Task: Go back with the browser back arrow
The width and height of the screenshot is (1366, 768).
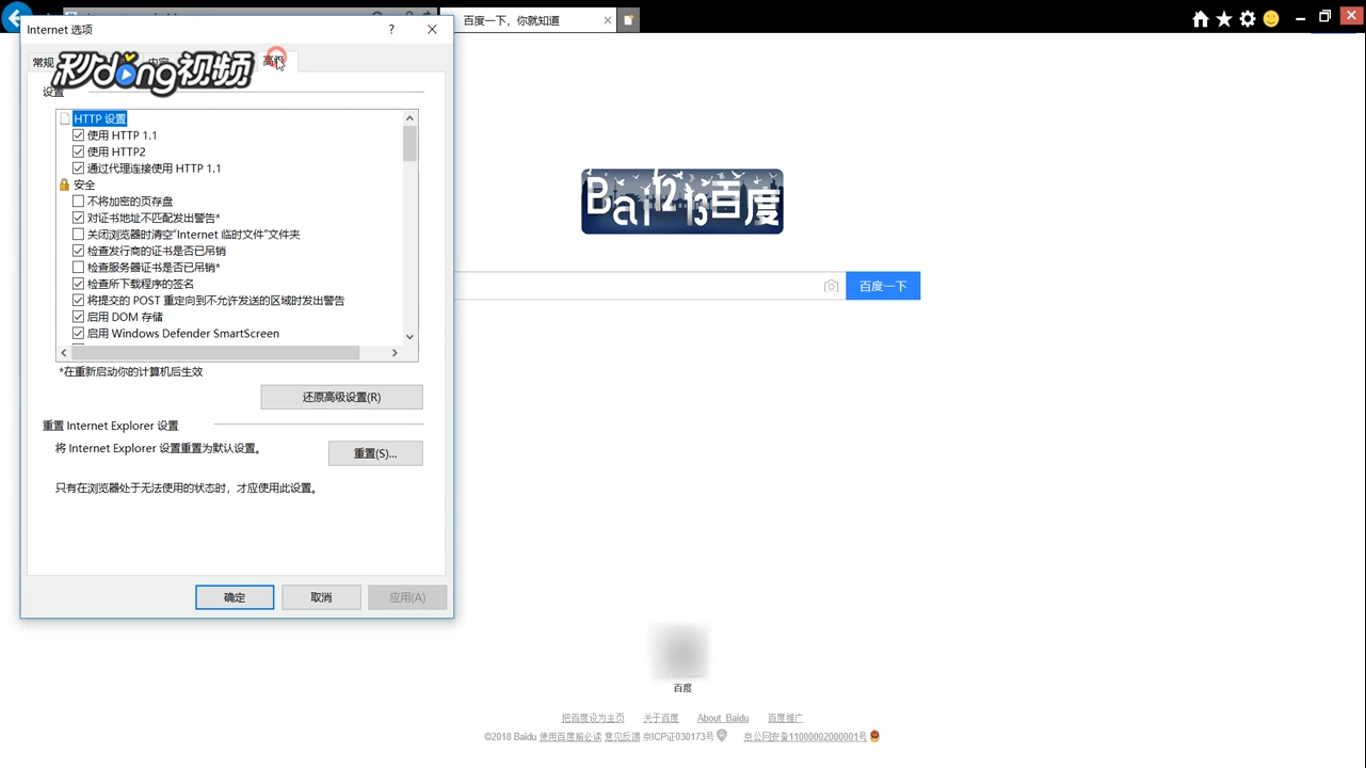Action: point(14,18)
